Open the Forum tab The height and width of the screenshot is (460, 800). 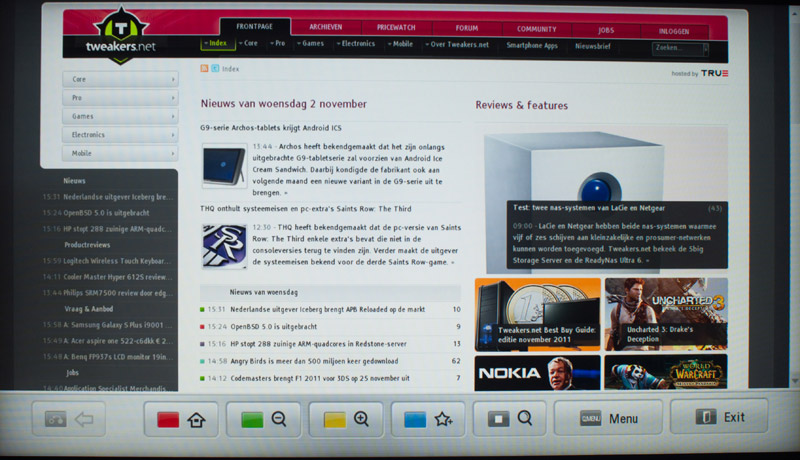coord(467,29)
